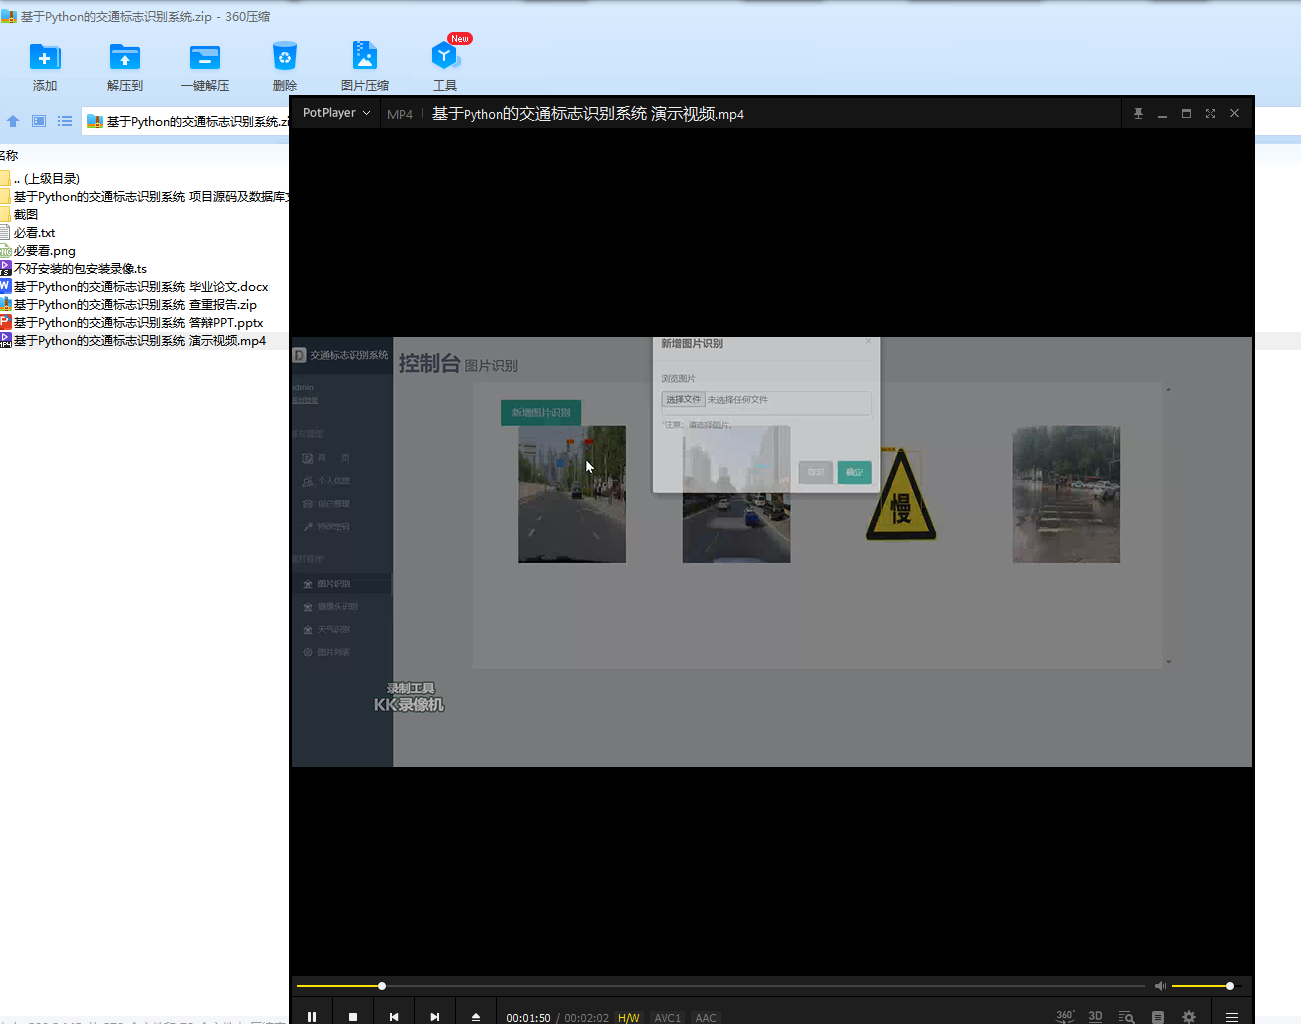The width and height of the screenshot is (1301, 1024).
Task: Pause the video playback
Action: pos(312,1016)
